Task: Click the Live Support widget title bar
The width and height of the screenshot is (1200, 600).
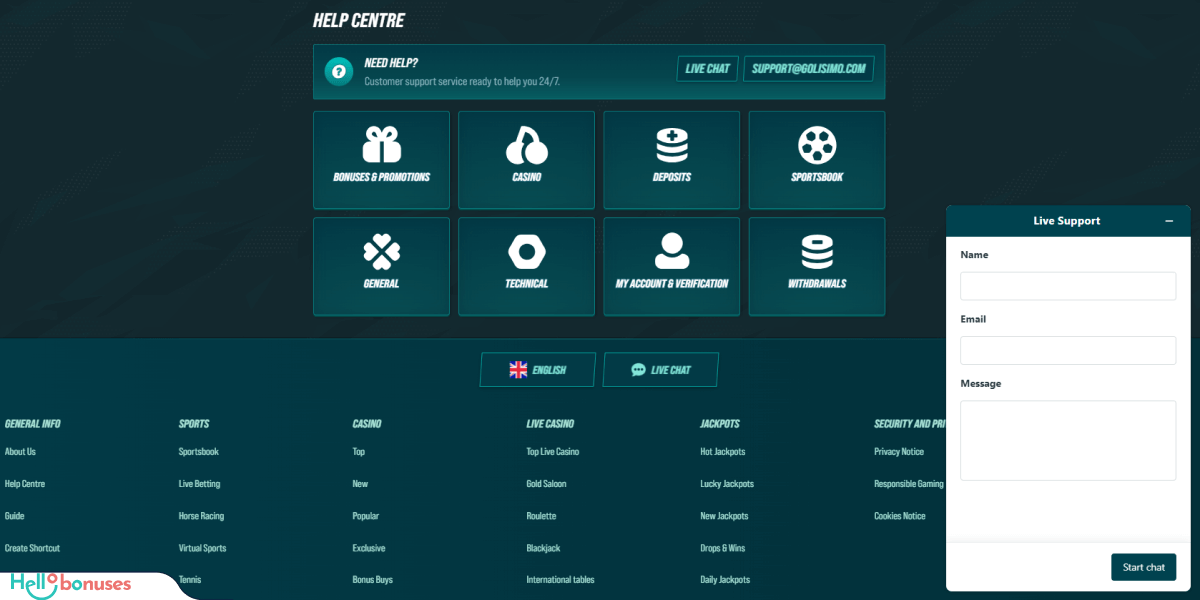Action: pyautogui.click(x=1068, y=221)
